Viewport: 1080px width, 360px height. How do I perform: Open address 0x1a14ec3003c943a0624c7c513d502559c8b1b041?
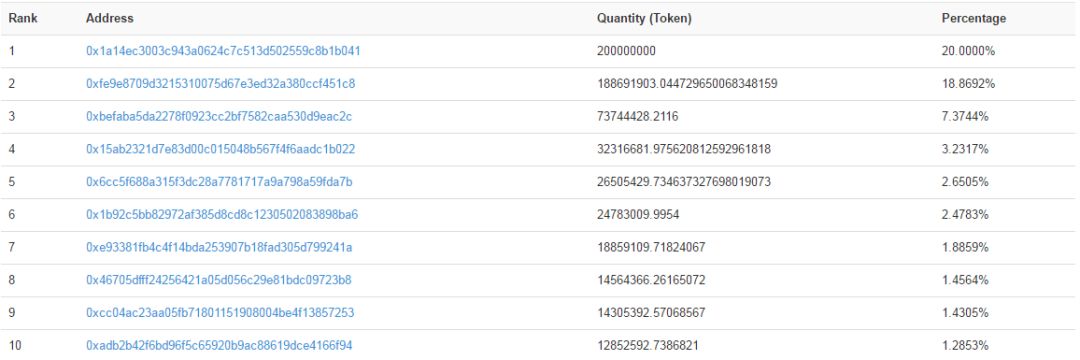pos(222,51)
